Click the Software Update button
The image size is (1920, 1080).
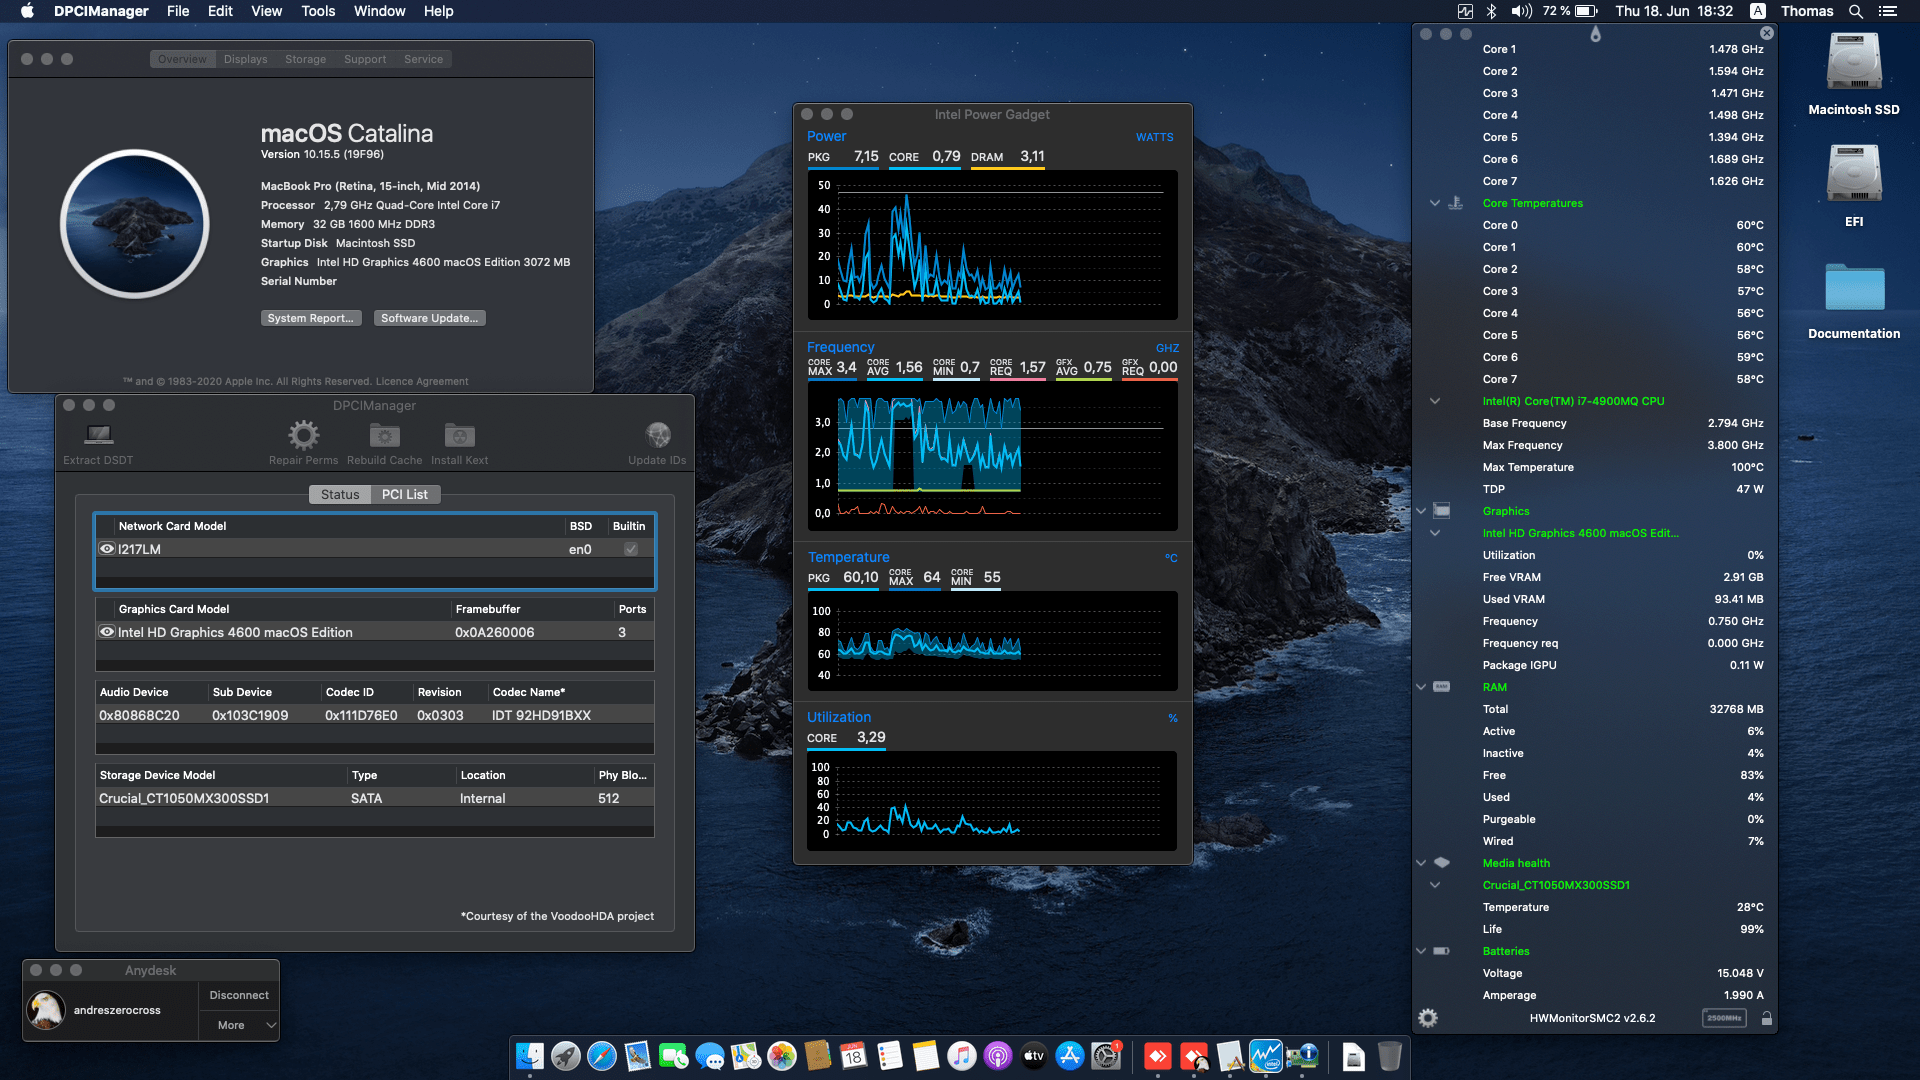[429, 318]
